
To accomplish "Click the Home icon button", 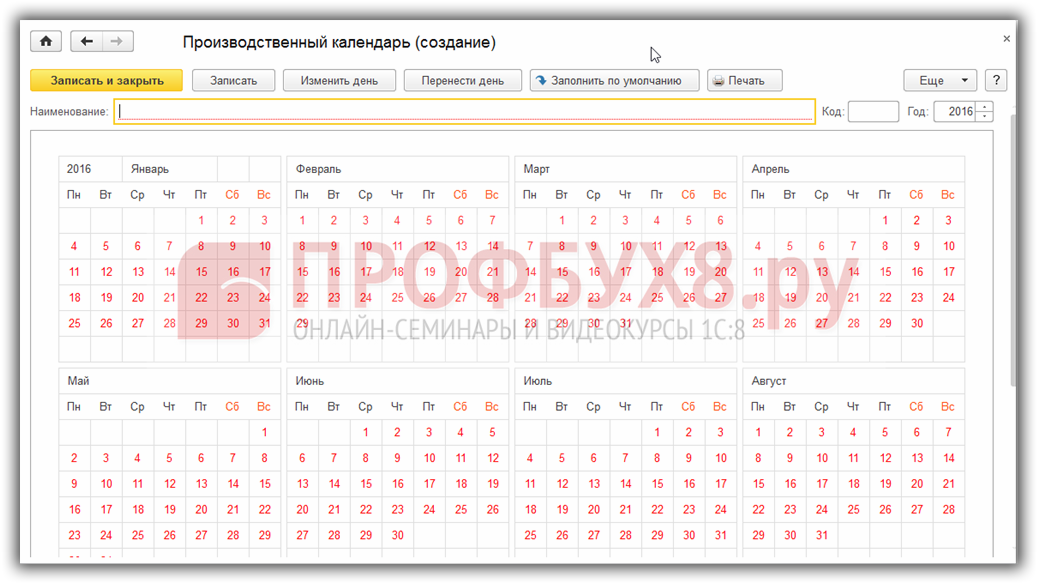I will [x=46, y=42].
